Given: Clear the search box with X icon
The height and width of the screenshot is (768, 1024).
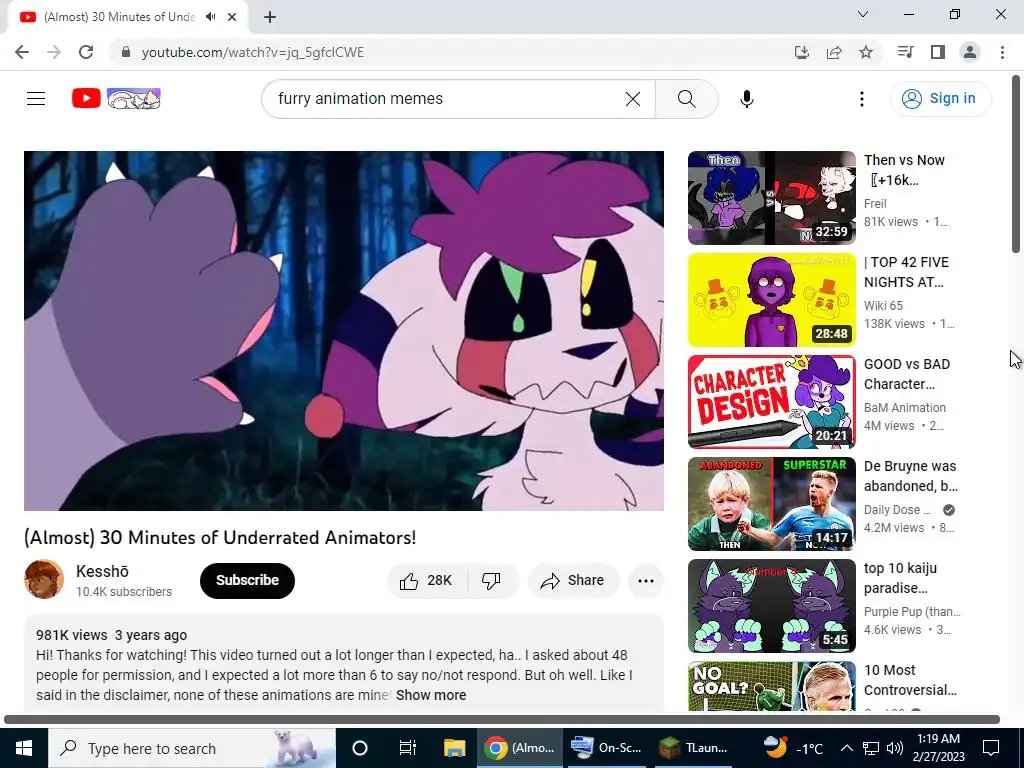Looking at the screenshot, I should point(633,99).
